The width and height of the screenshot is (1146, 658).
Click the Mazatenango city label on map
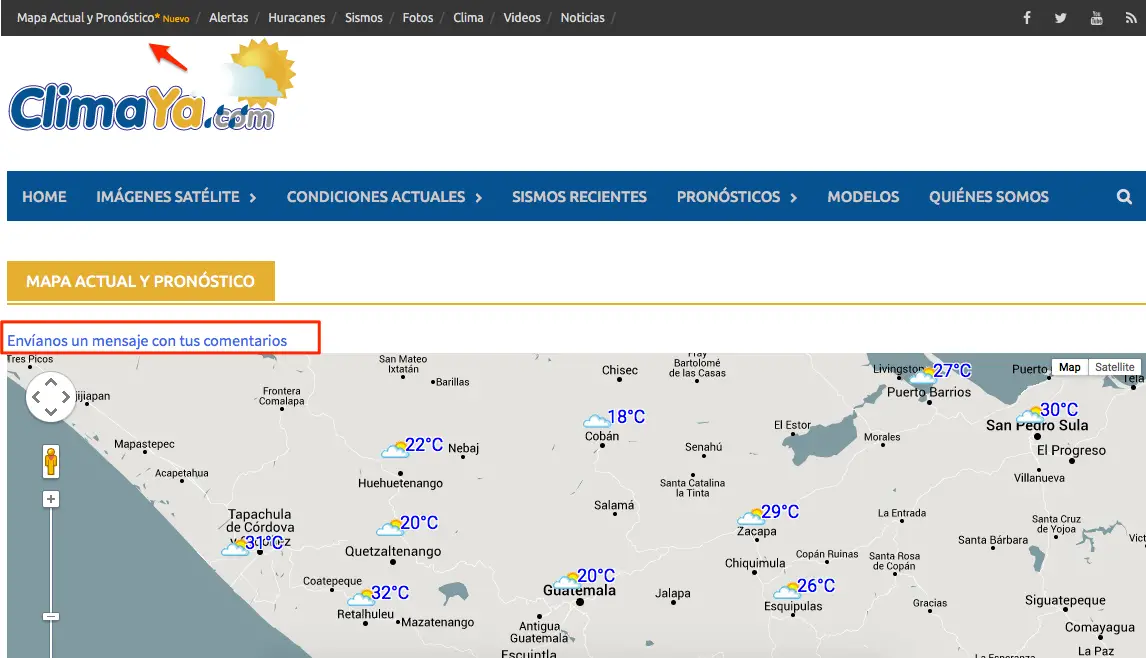438,622
